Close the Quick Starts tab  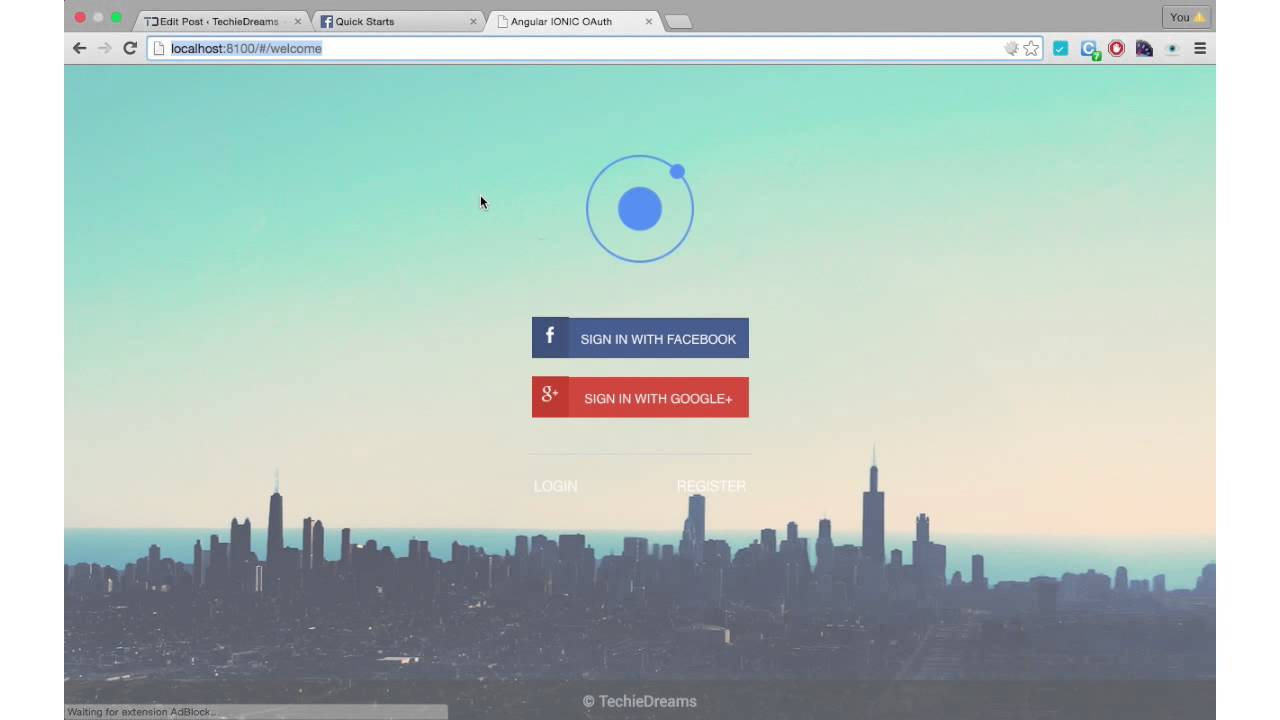tap(473, 21)
